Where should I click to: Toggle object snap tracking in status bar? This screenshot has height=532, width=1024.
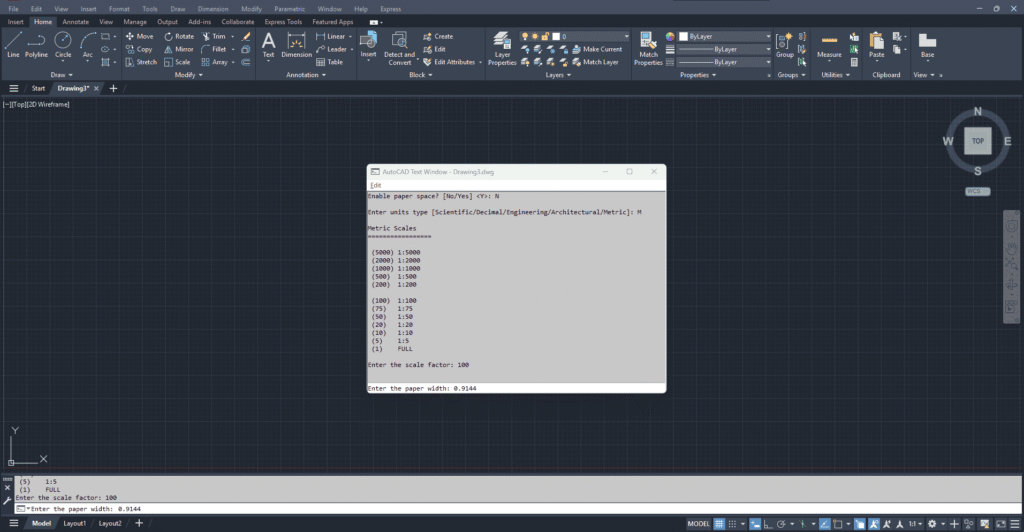825,524
